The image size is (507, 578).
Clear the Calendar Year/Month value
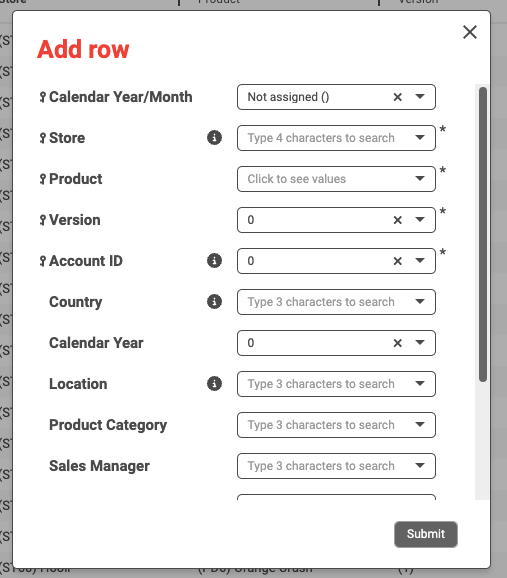pyautogui.click(x=397, y=97)
